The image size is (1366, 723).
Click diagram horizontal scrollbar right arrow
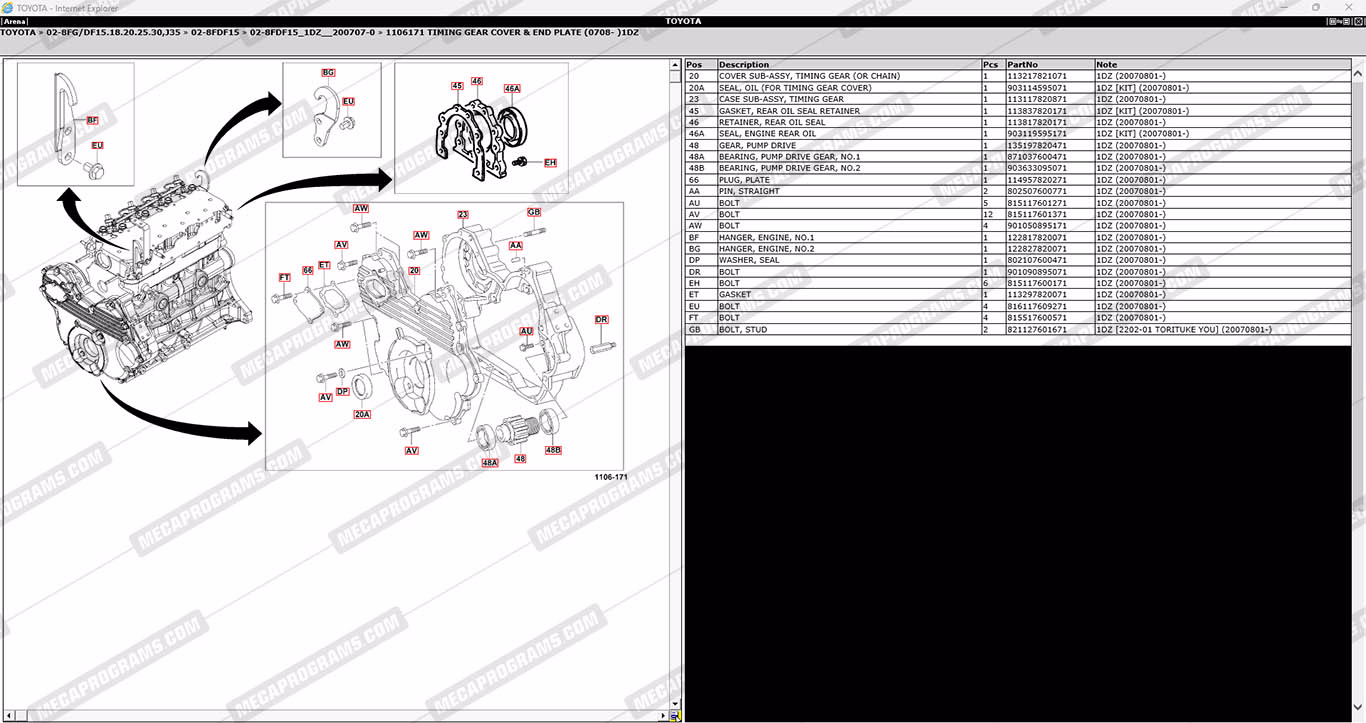click(x=664, y=716)
